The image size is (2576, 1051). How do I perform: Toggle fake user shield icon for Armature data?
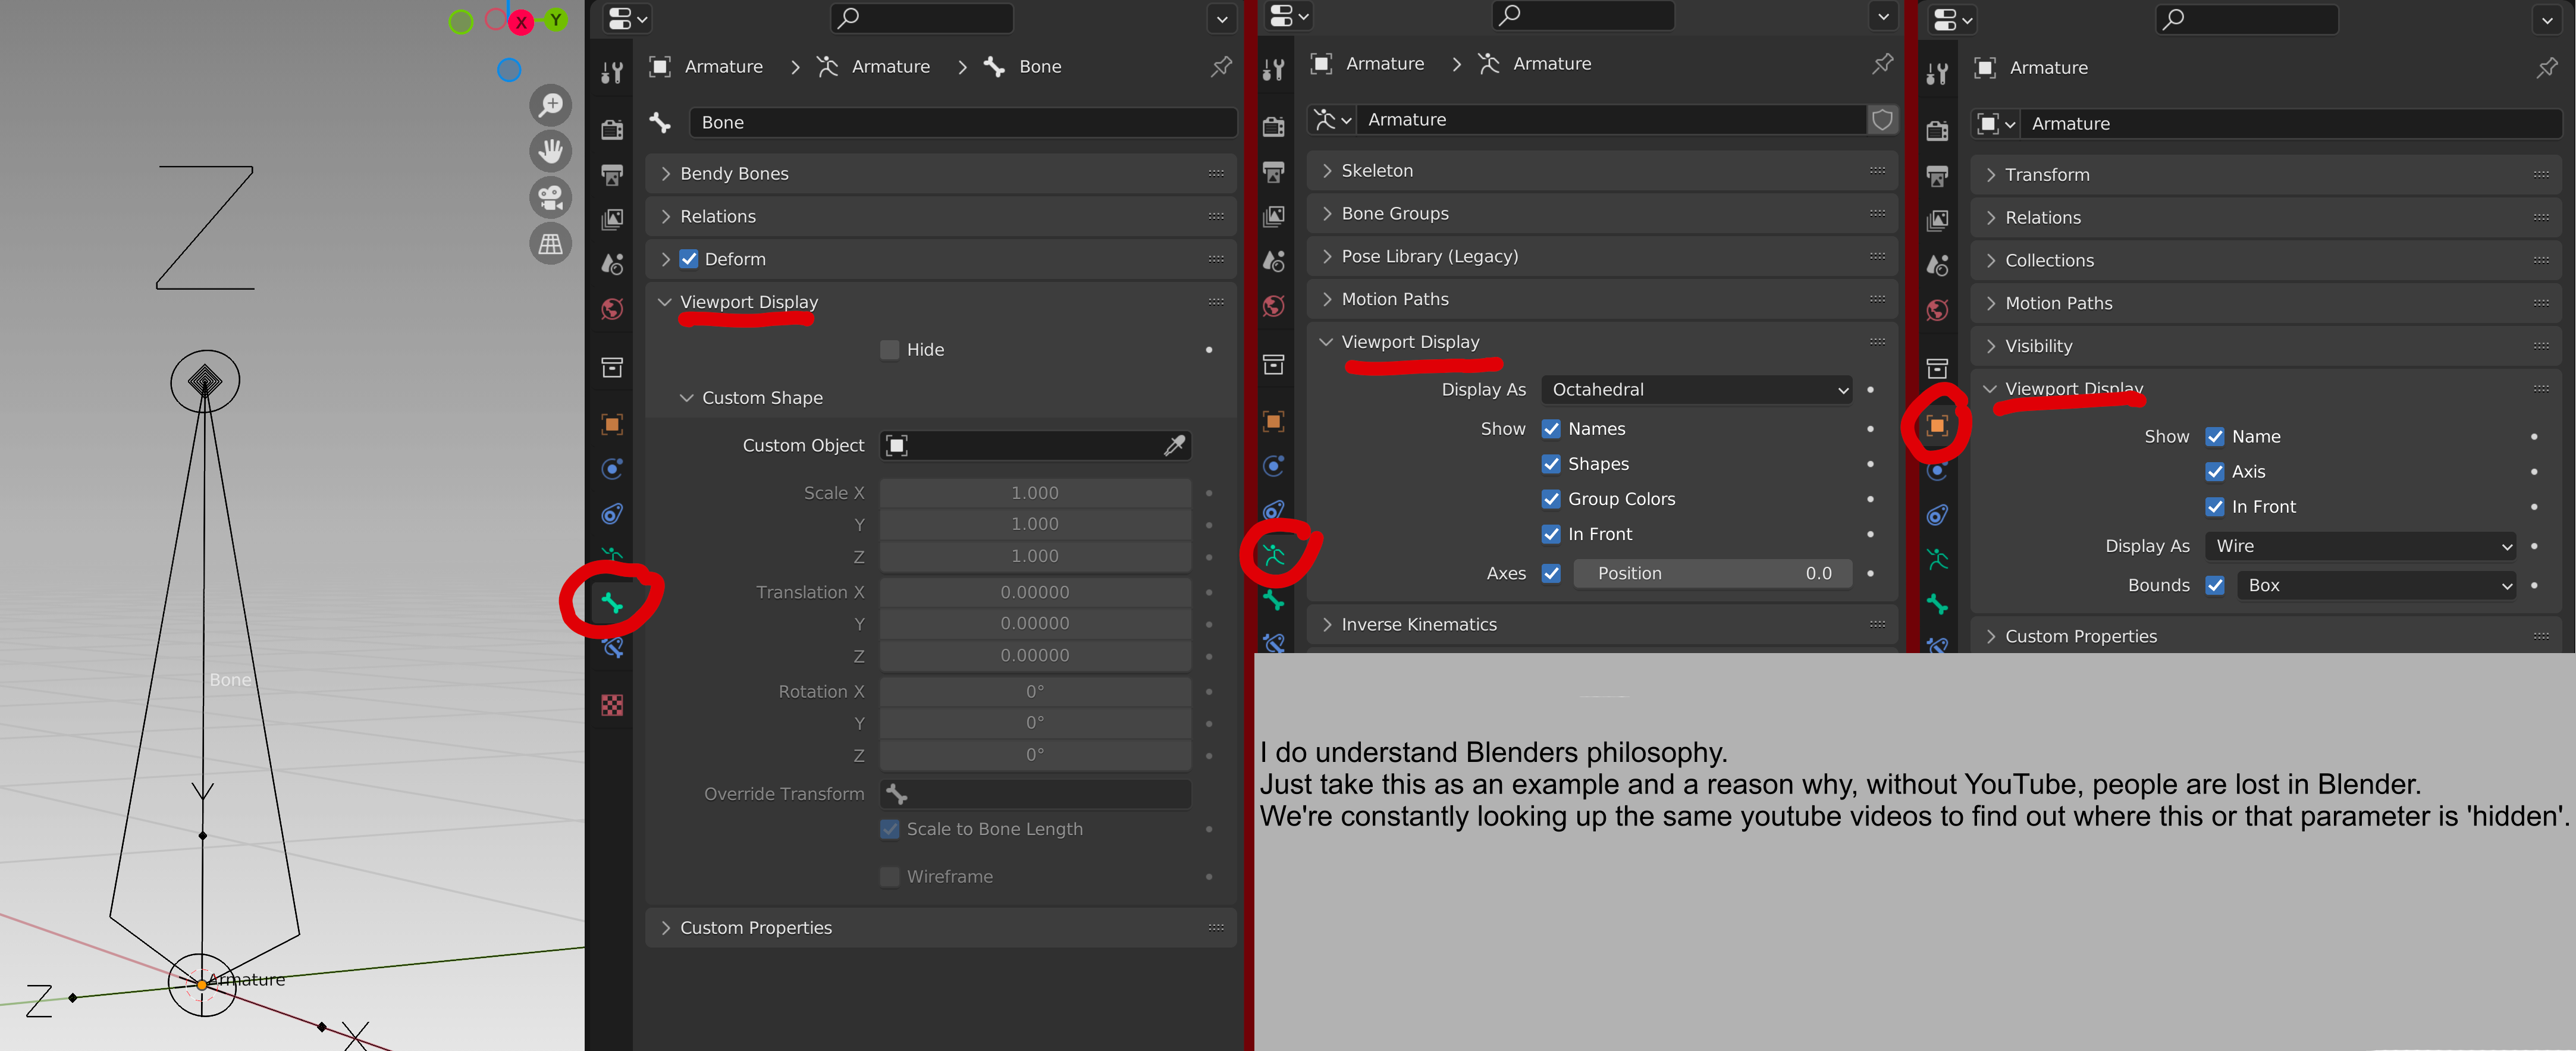pyautogui.click(x=1882, y=120)
